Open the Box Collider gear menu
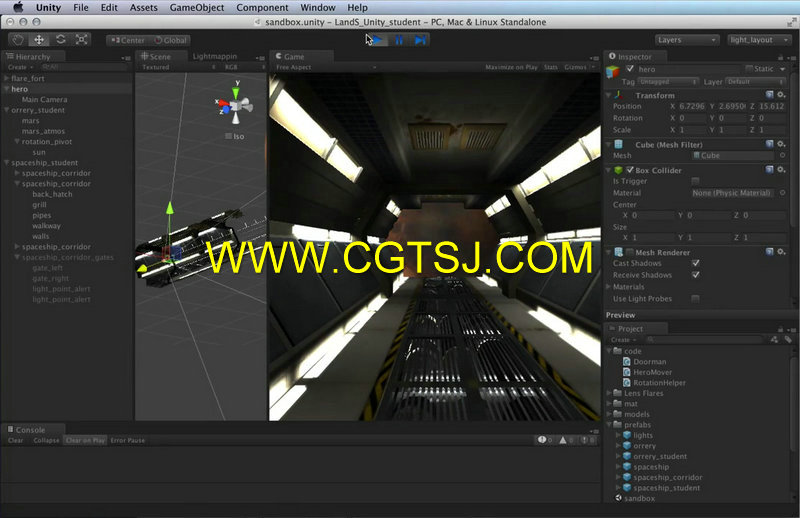Screen dimensions: 800x518 point(781,169)
